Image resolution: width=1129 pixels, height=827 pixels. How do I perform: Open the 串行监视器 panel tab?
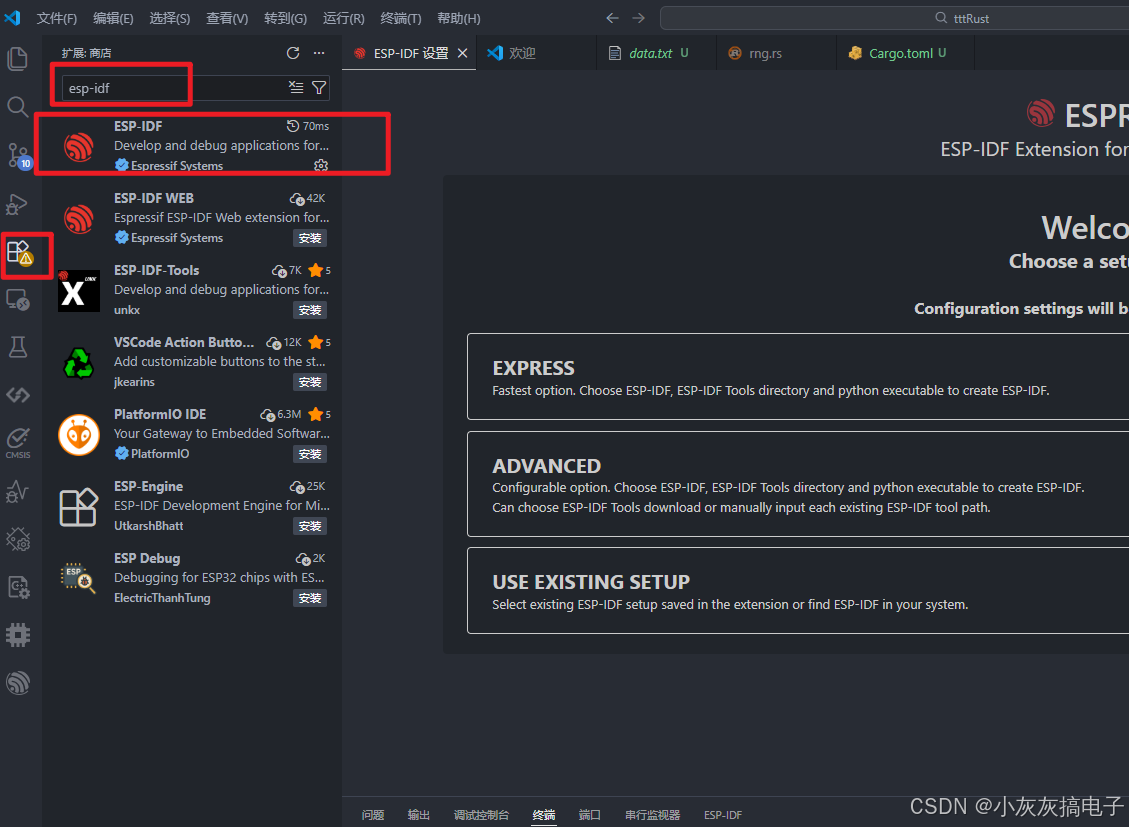click(x=652, y=815)
